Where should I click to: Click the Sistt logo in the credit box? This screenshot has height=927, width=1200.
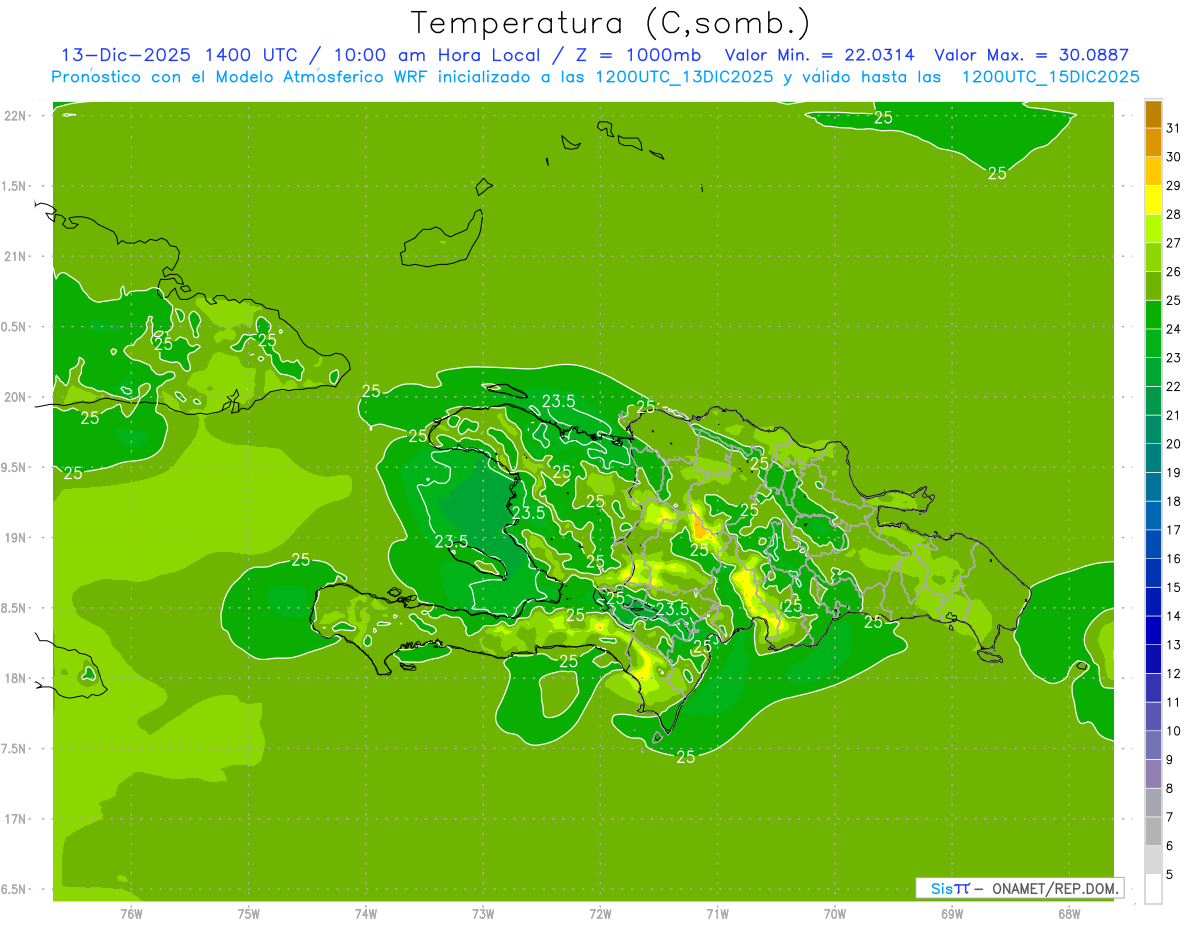[950, 888]
